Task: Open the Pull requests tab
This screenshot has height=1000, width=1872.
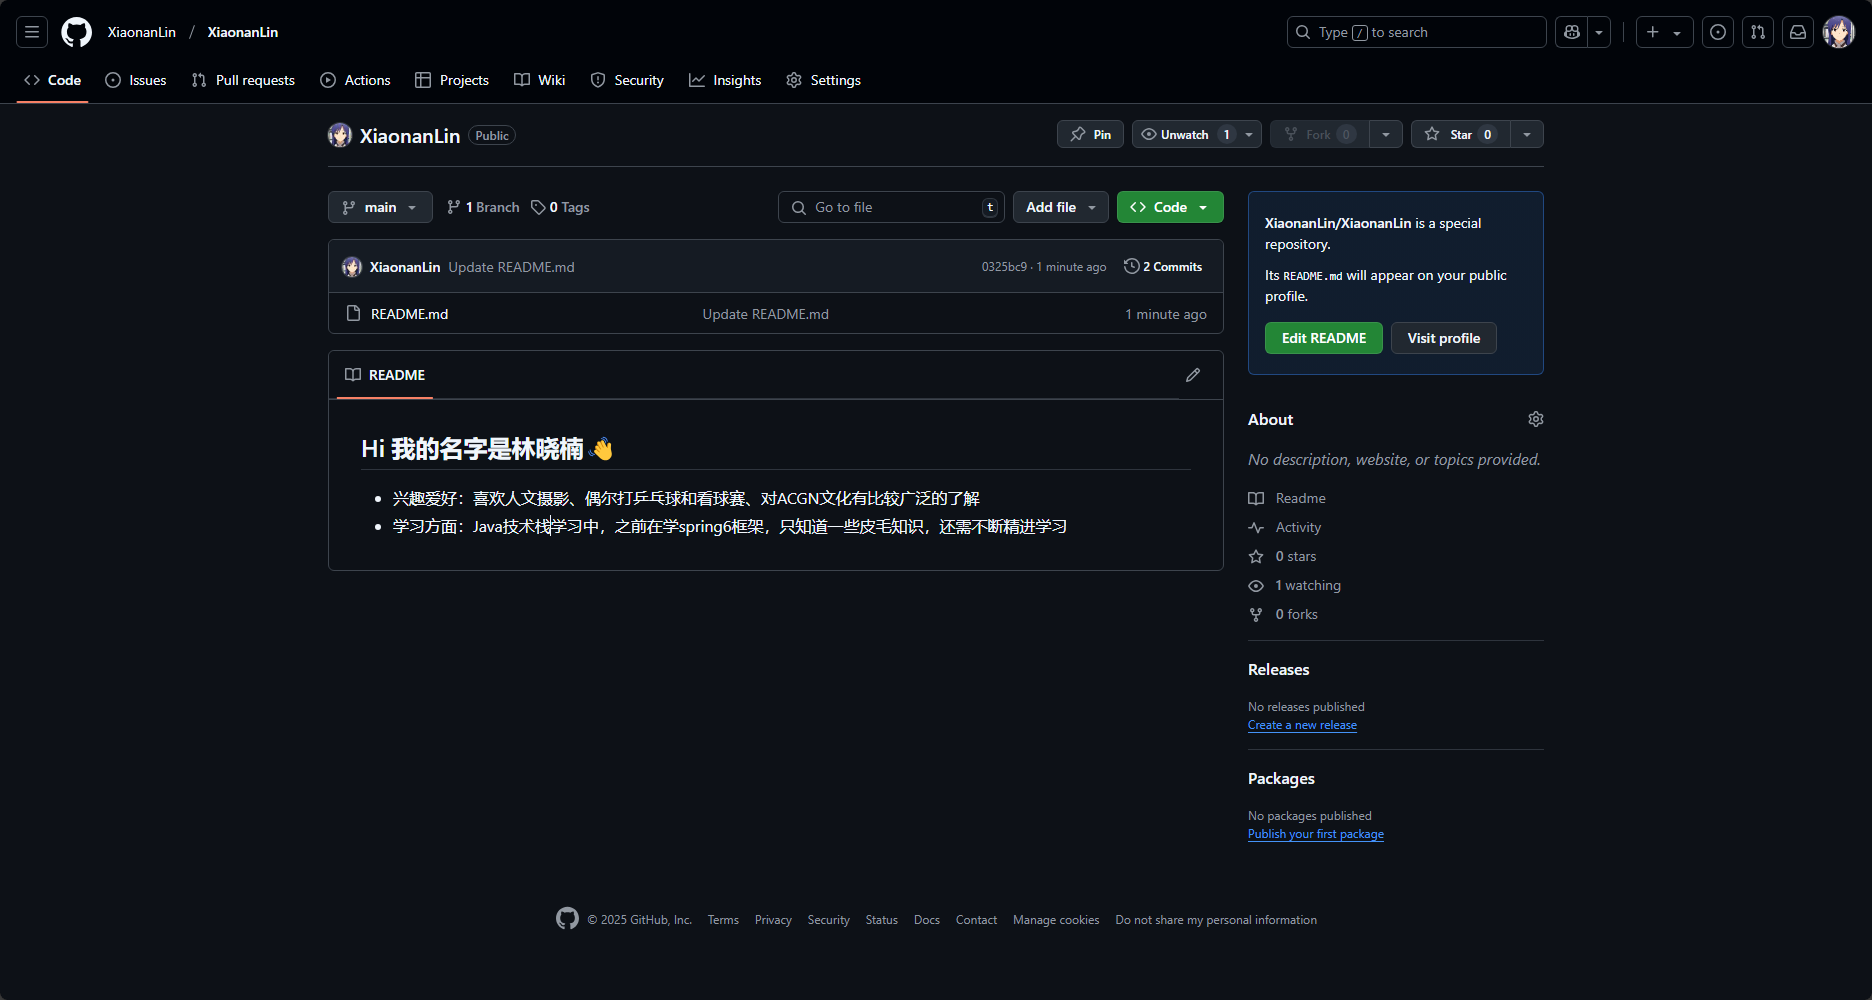Action: (243, 80)
